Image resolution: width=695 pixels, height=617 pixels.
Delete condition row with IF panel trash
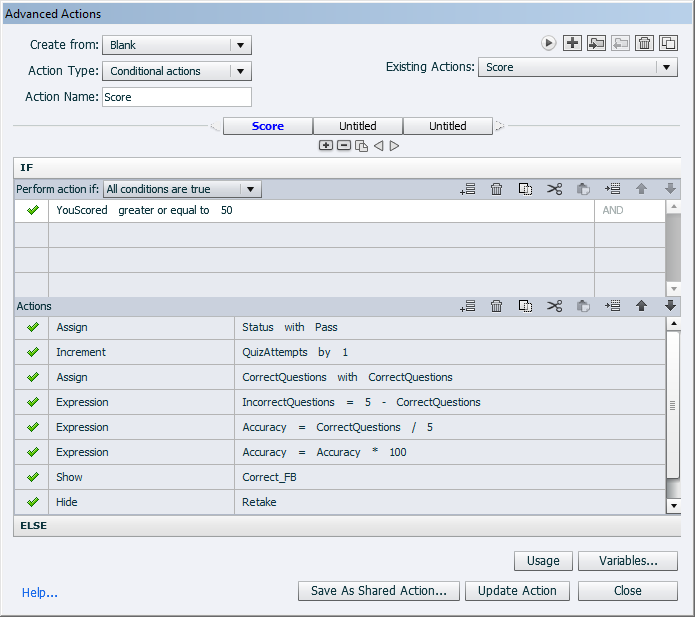496,189
